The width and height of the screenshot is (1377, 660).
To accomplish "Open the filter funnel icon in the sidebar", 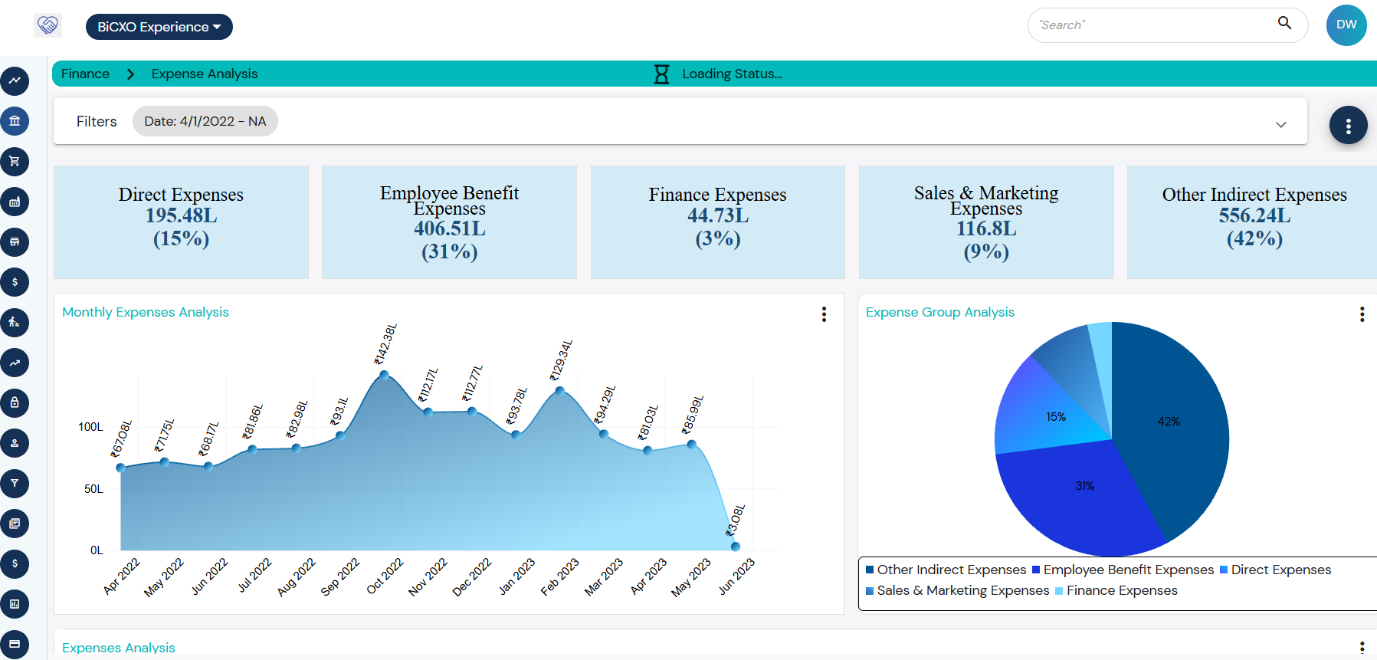I will [14, 483].
